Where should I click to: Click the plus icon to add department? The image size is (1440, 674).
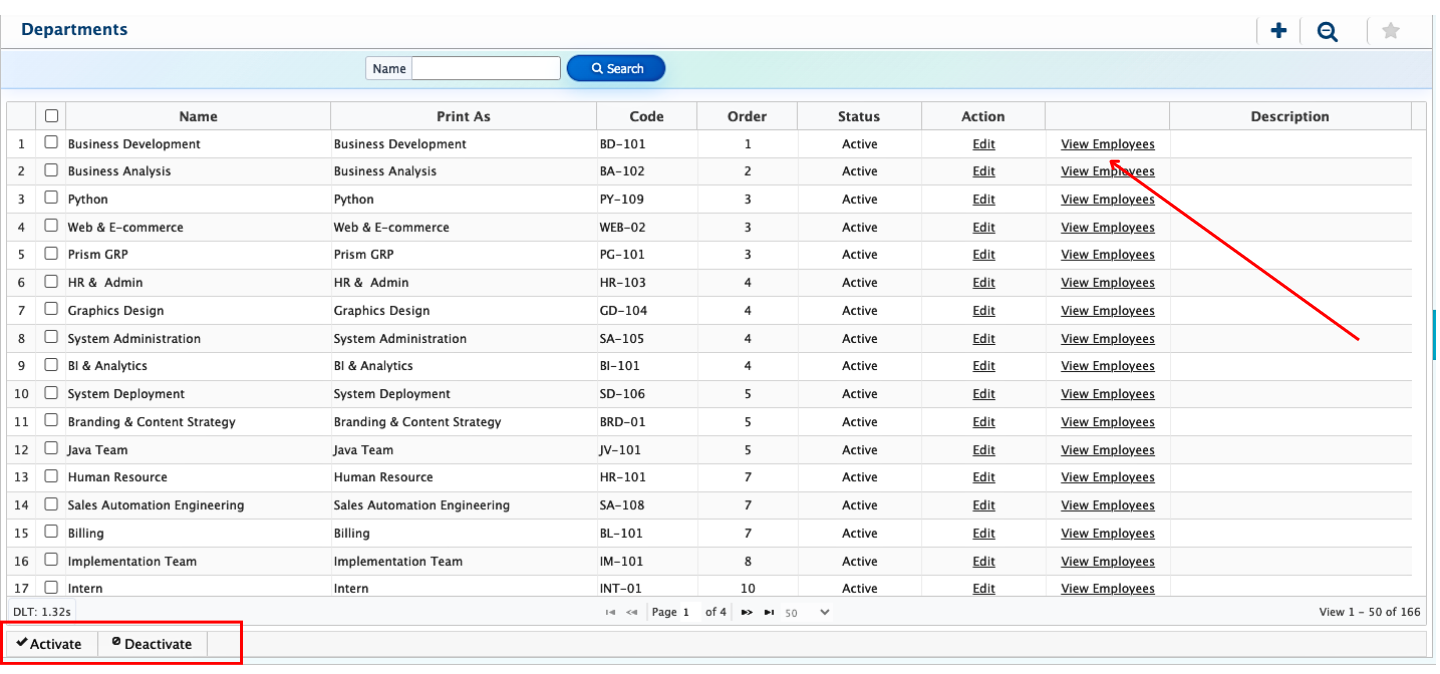pos(1278,31)
